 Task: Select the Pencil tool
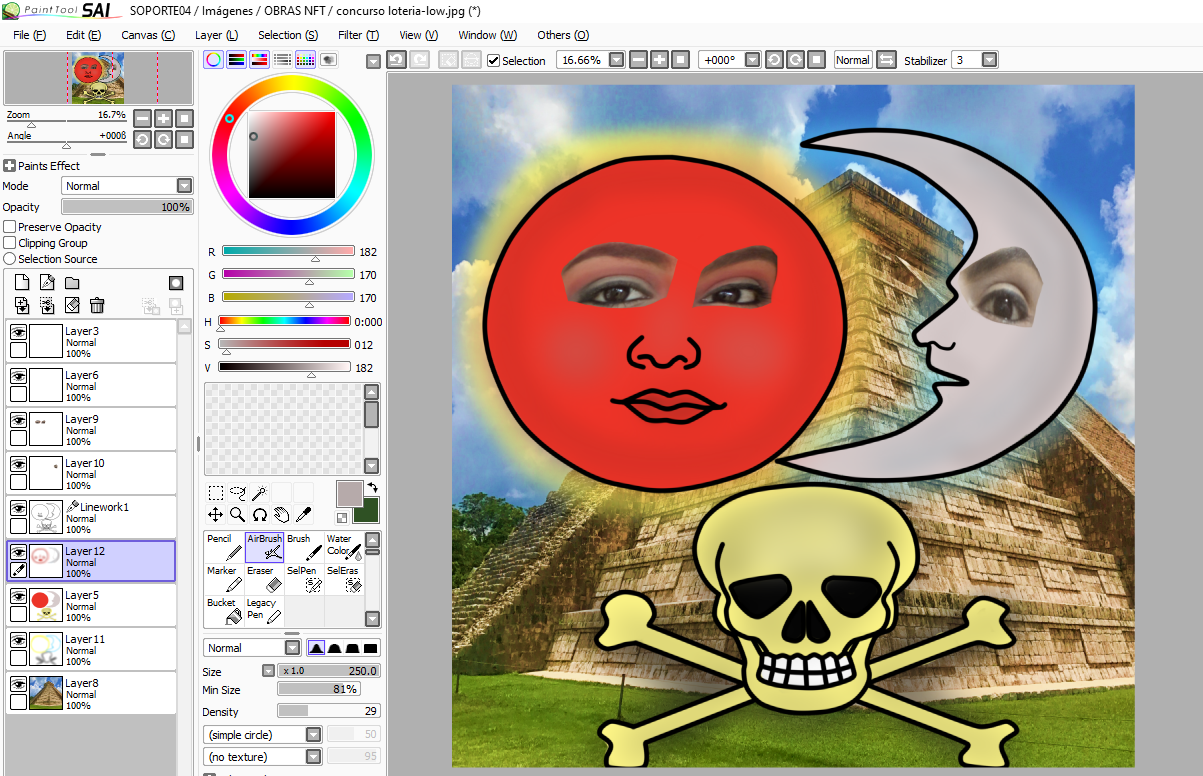point(224,546)
